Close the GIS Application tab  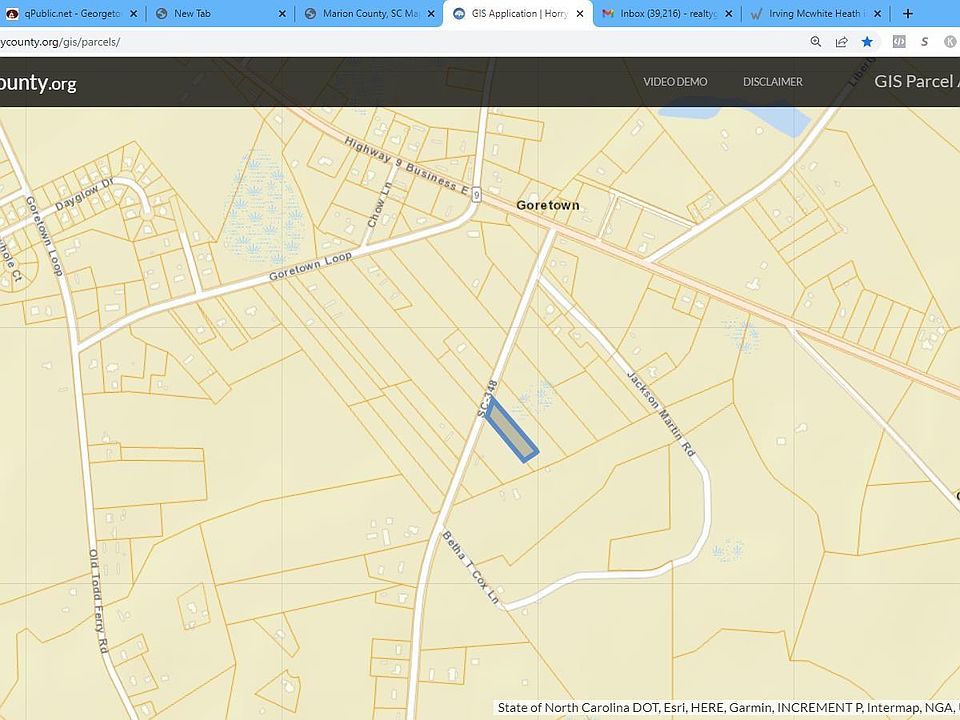coord(580,13)
